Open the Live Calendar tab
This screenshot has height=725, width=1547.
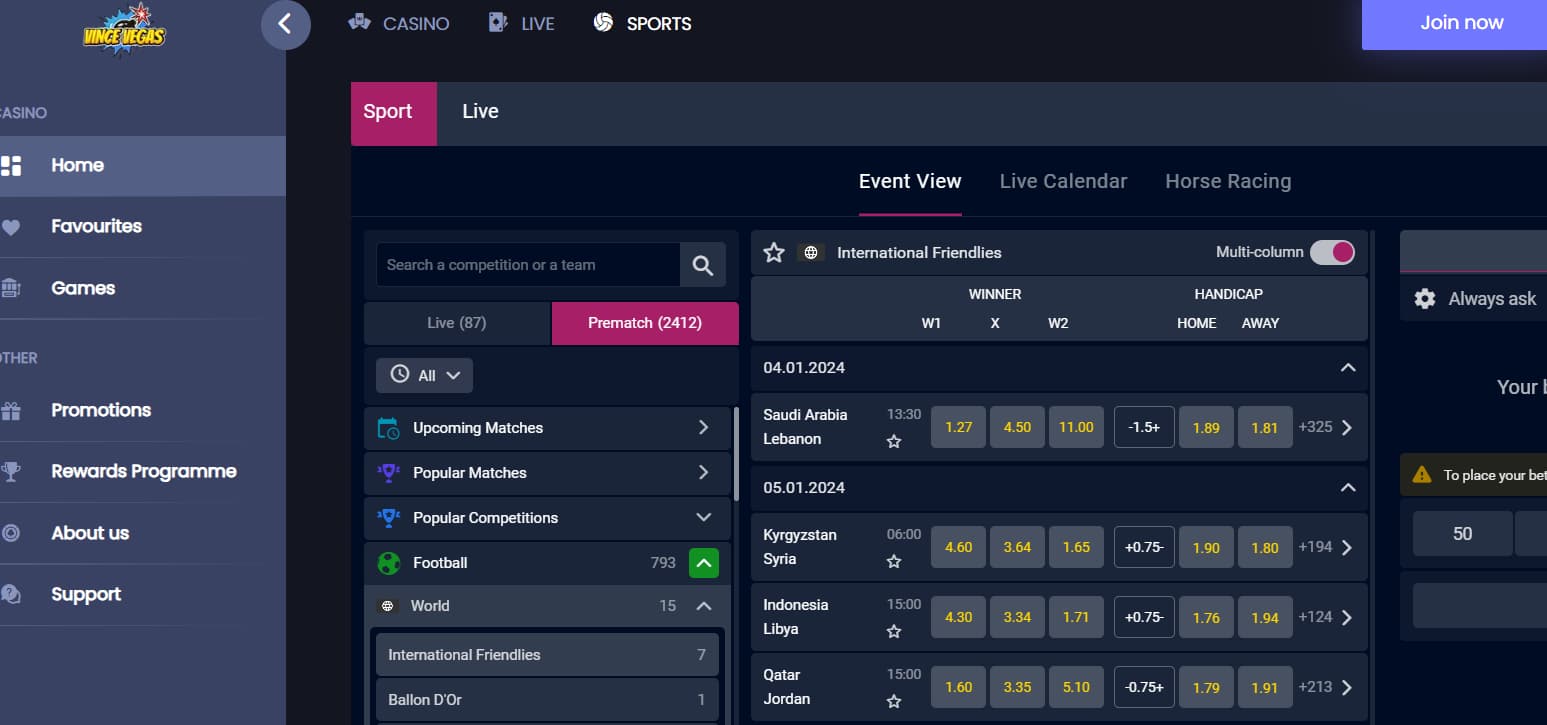(x=1063, y=181)
